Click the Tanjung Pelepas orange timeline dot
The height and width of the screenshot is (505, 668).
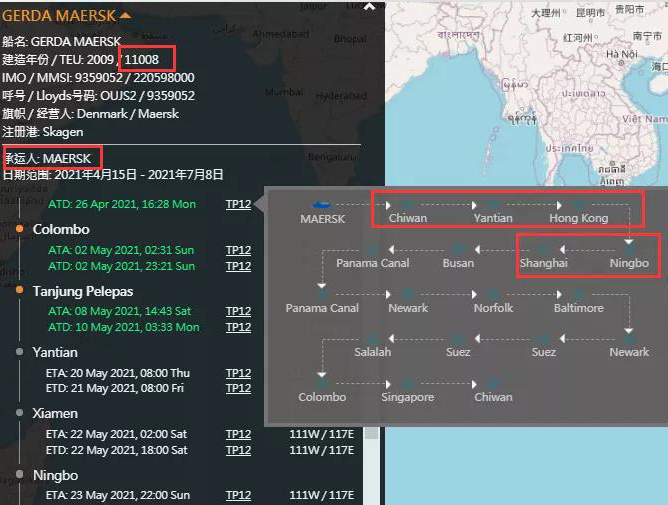tap(19, 290)
